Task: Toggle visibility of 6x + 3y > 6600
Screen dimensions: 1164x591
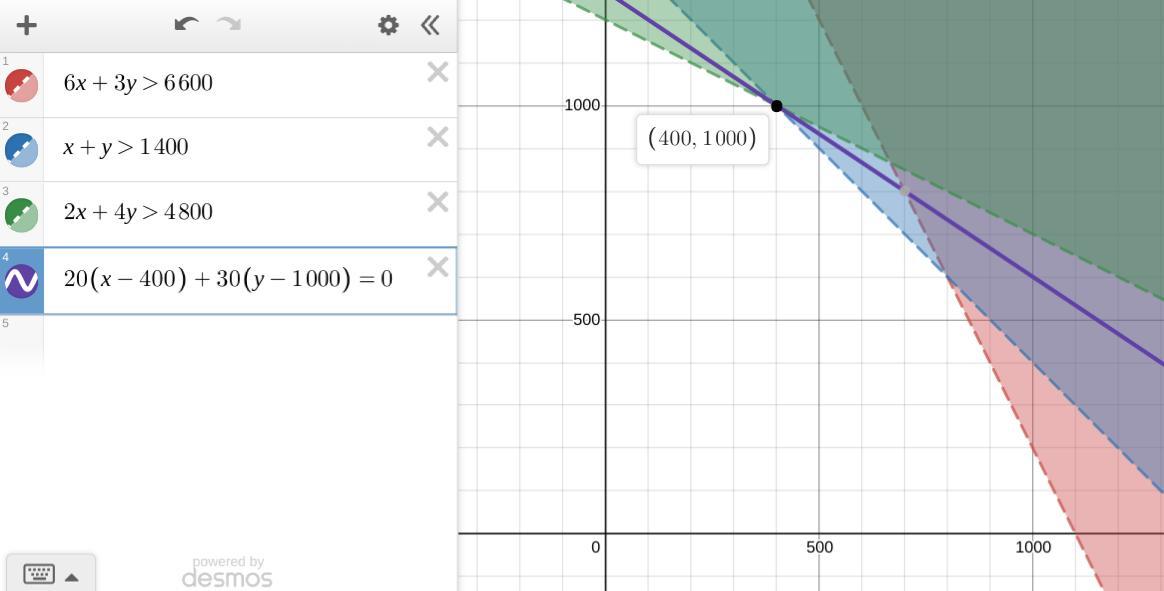Action: coord(22,85)
